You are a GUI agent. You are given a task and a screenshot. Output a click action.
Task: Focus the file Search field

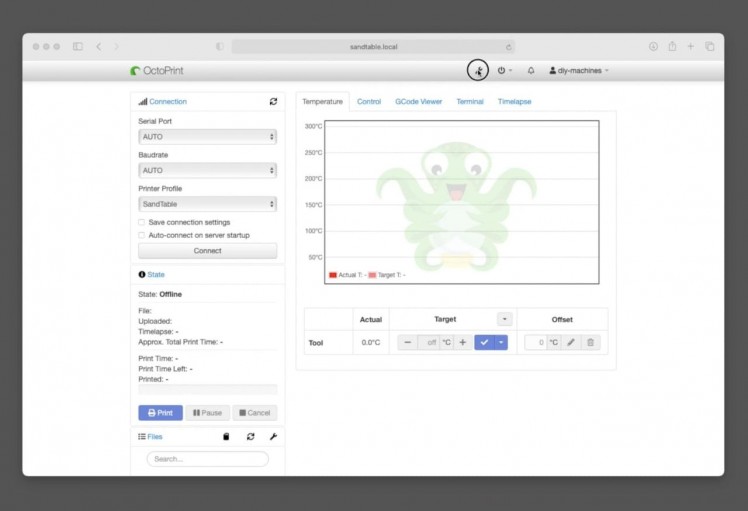click(208, 459)
